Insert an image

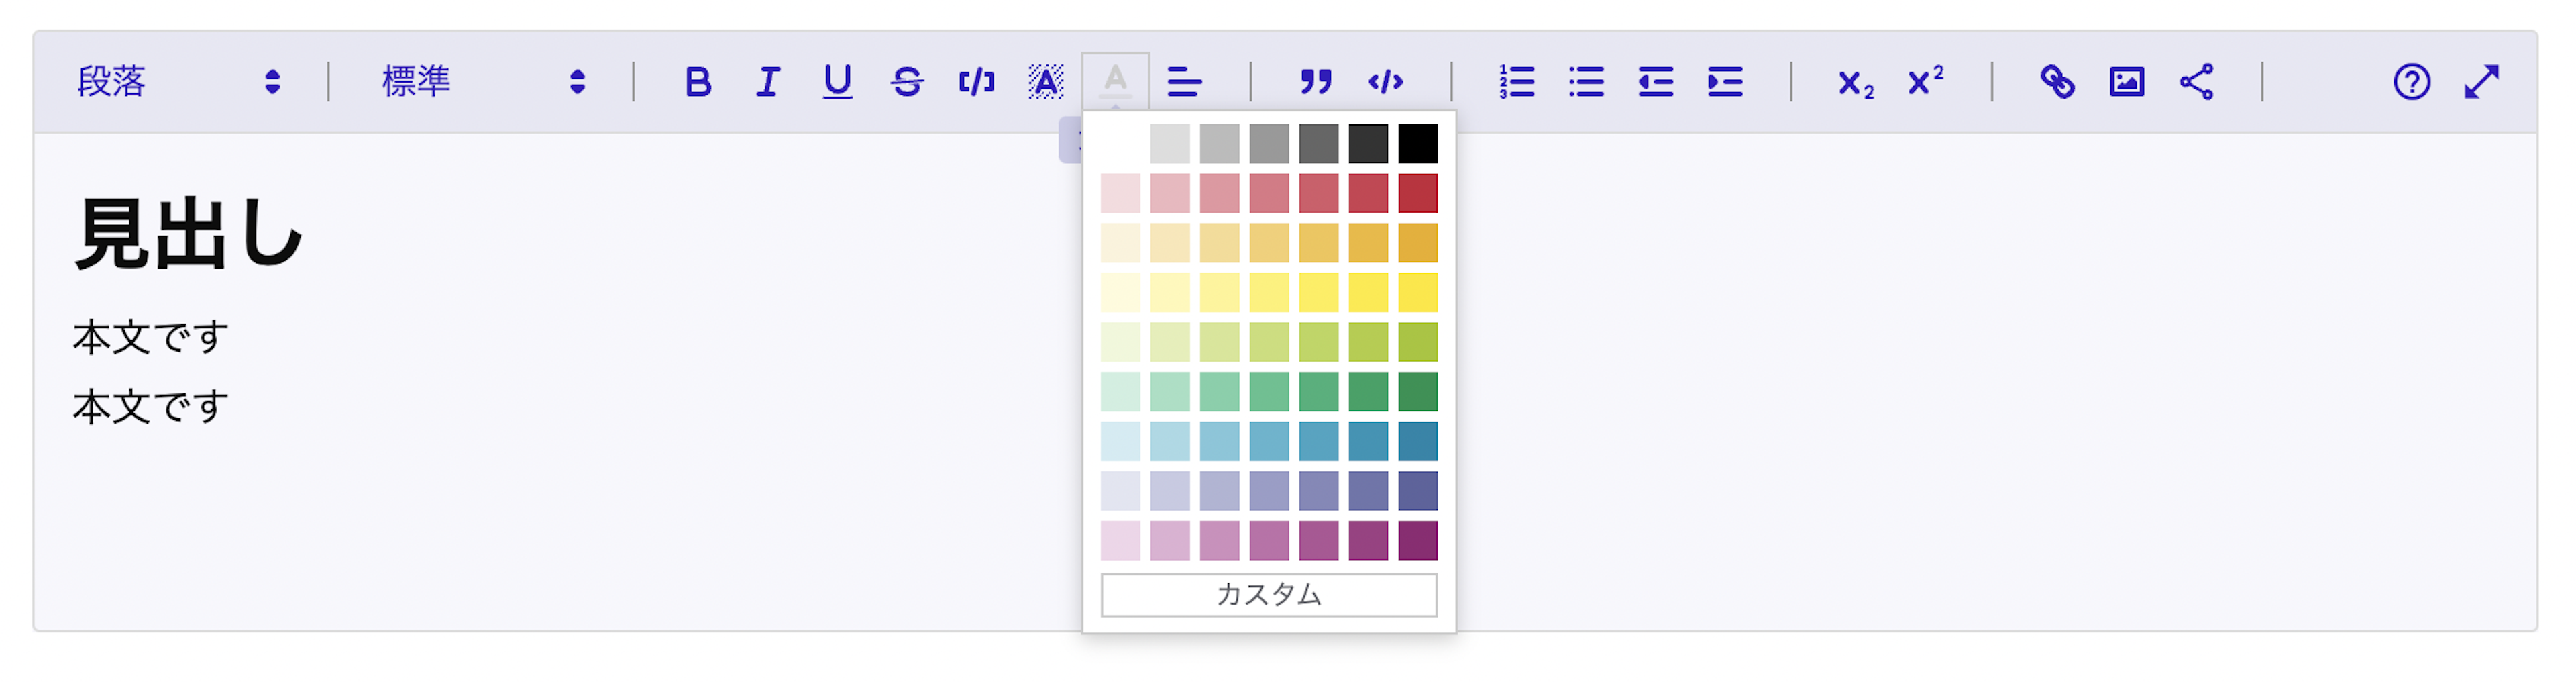click(x=2127, y=81)
